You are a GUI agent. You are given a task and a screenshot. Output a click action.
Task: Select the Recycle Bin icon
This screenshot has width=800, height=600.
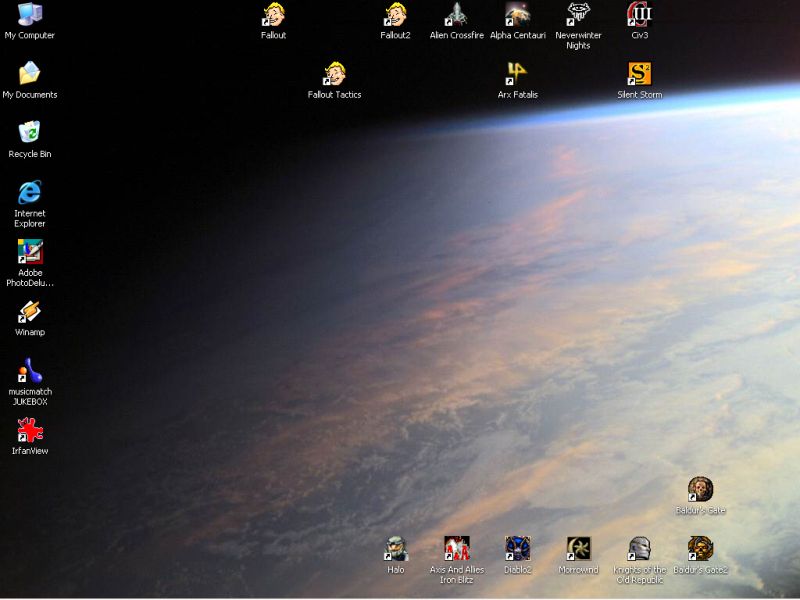30,133
